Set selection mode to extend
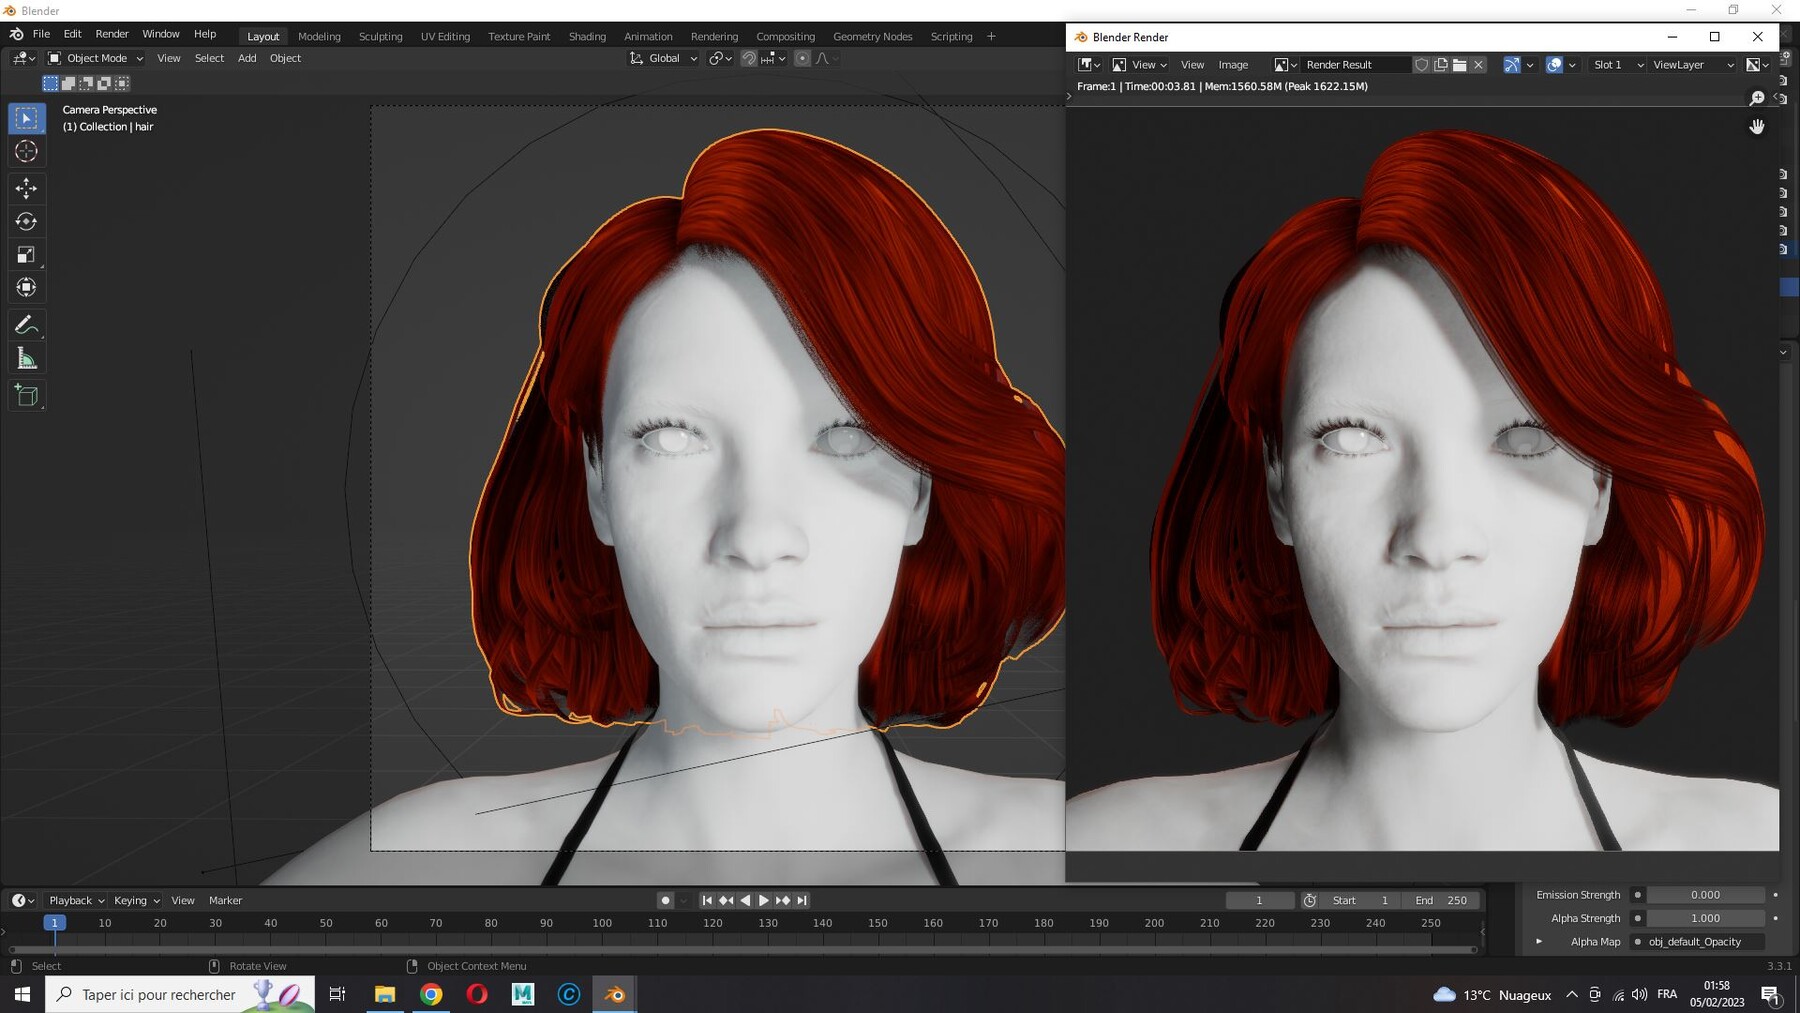This screenshot has width=1800, height=1013. click(x=68, y=83)
